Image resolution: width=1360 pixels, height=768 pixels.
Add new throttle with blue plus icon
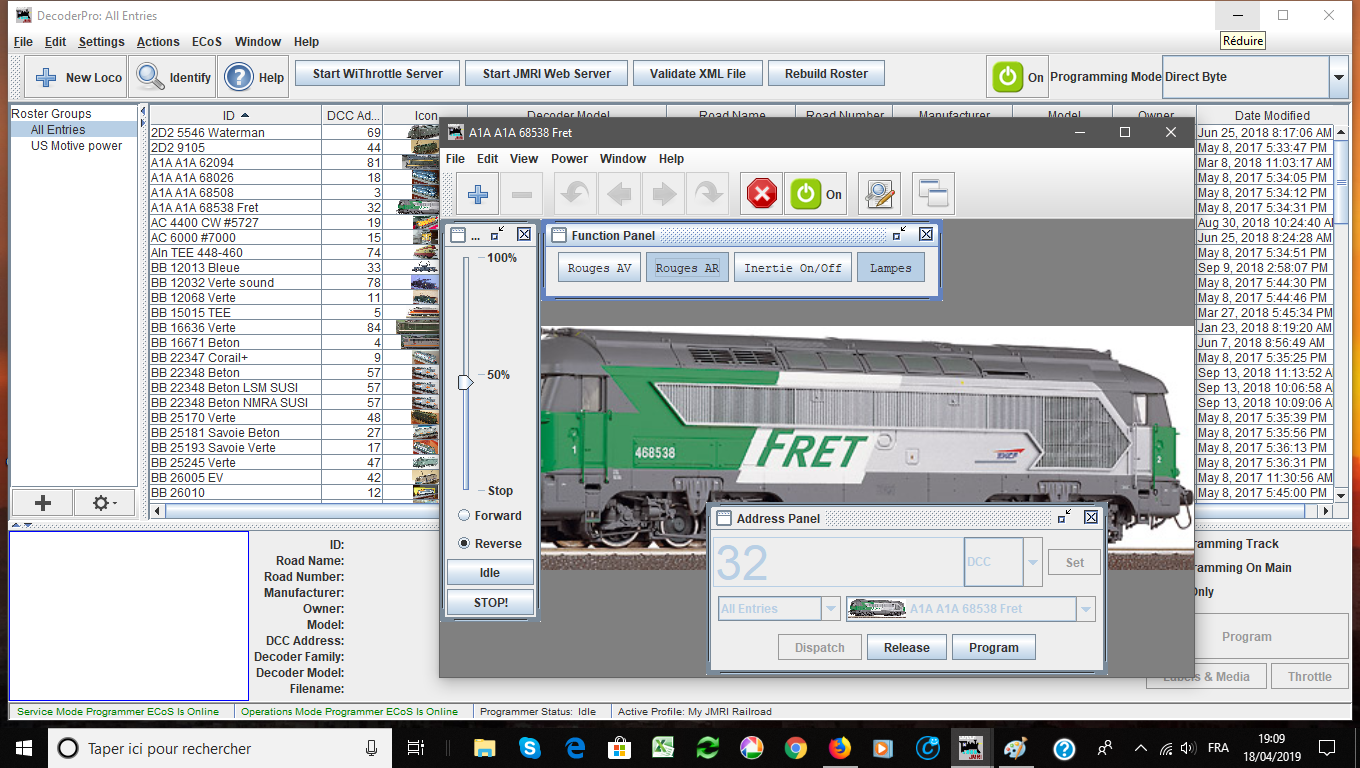[x=478, y=195]
